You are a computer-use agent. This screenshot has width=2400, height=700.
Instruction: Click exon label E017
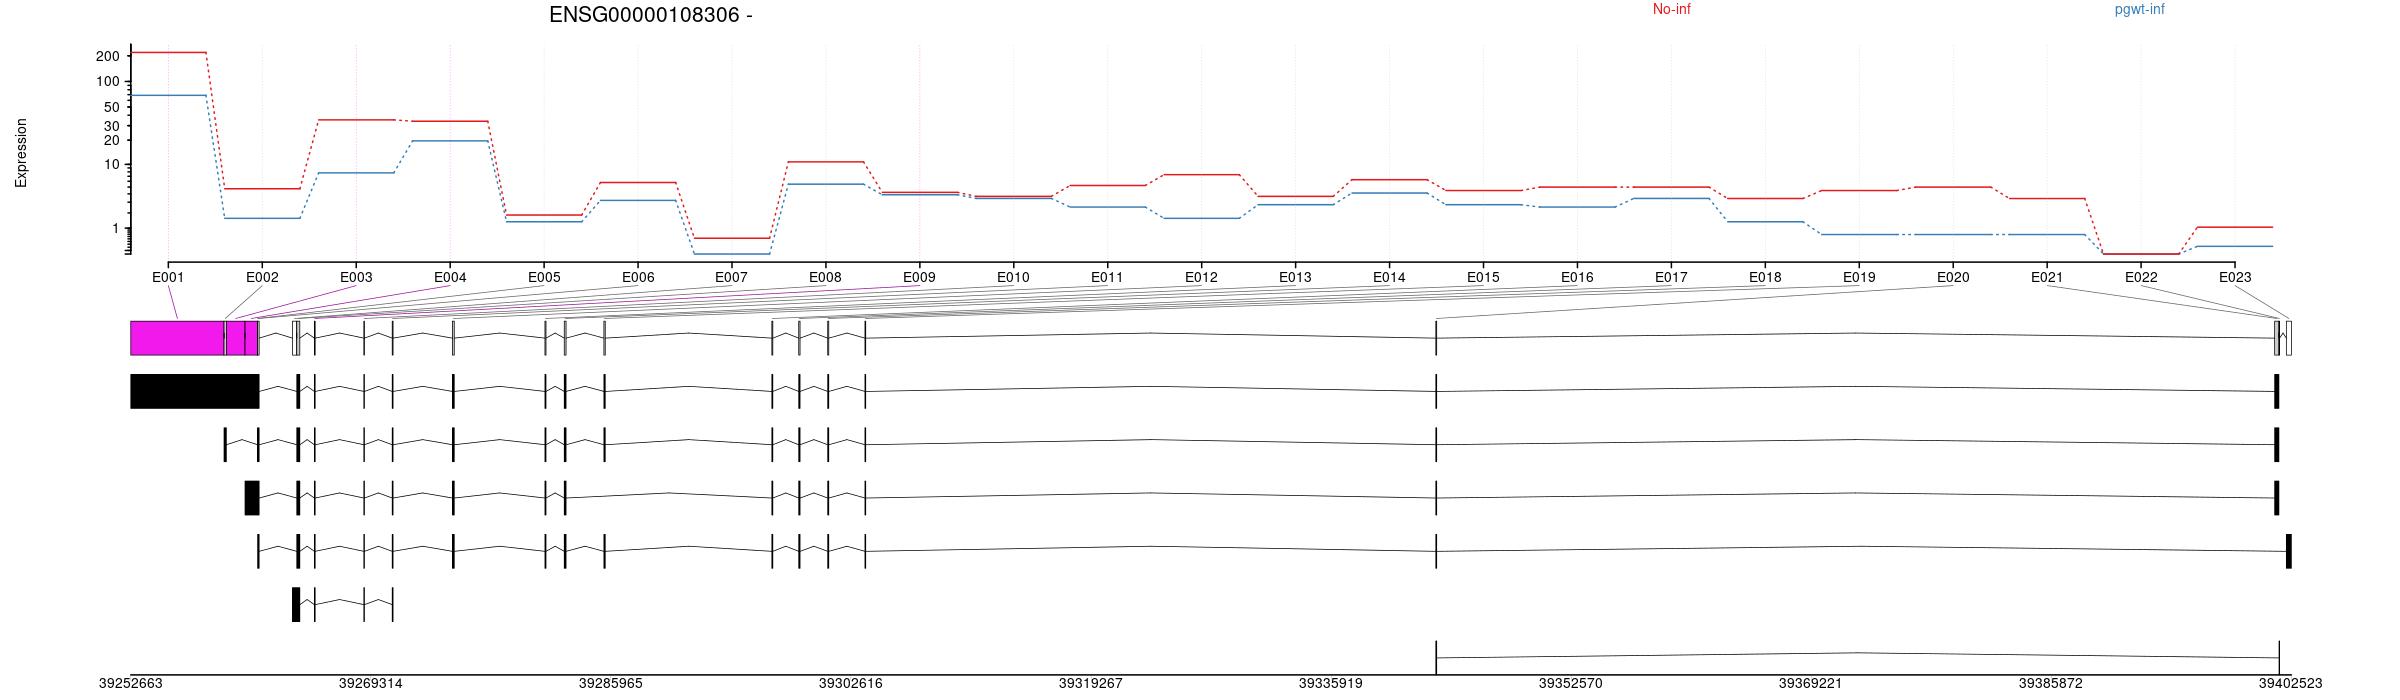[x=1671, y=277]
